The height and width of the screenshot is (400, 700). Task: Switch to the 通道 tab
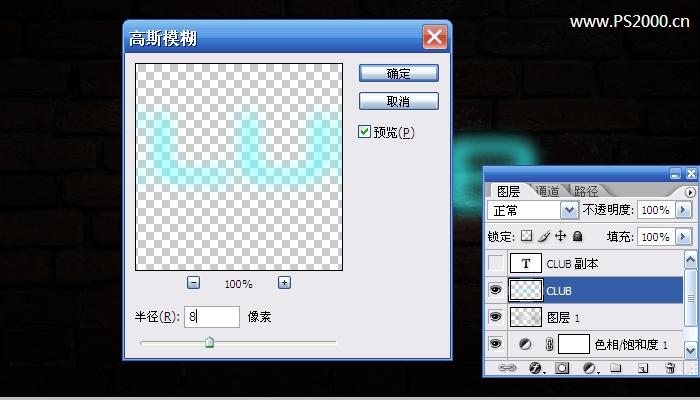547,191
